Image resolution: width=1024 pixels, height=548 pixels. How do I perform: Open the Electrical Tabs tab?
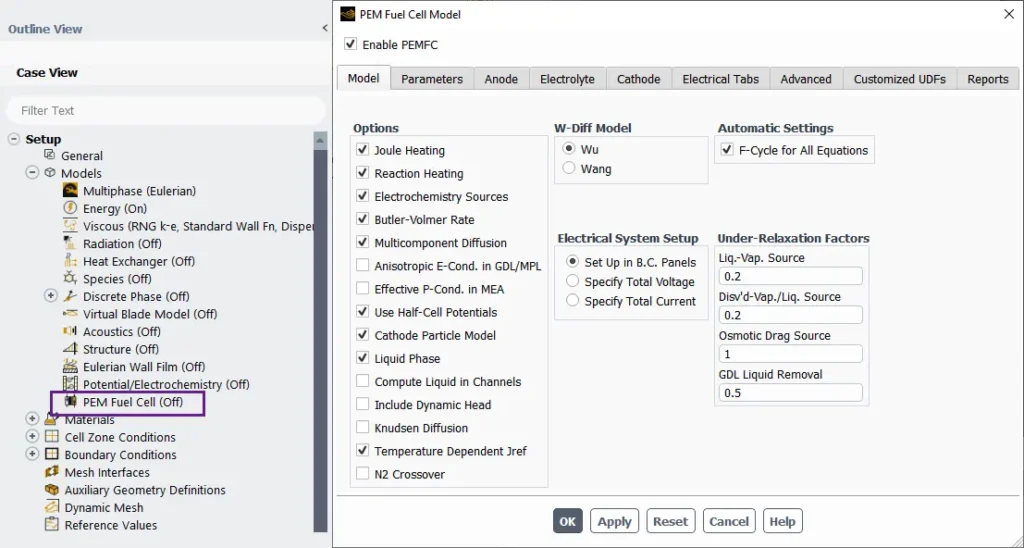click(720, 78)
